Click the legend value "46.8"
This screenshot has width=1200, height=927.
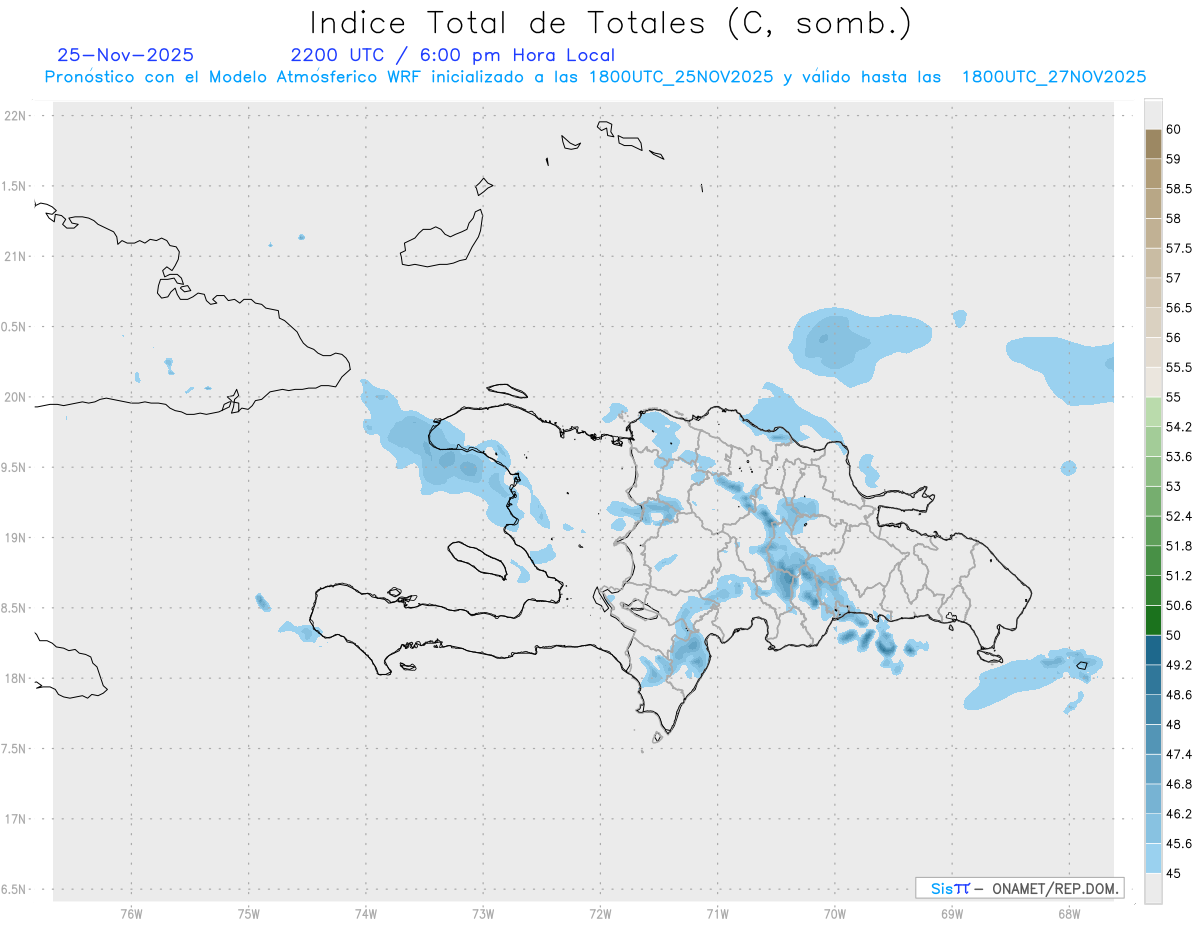[1179, 785]
